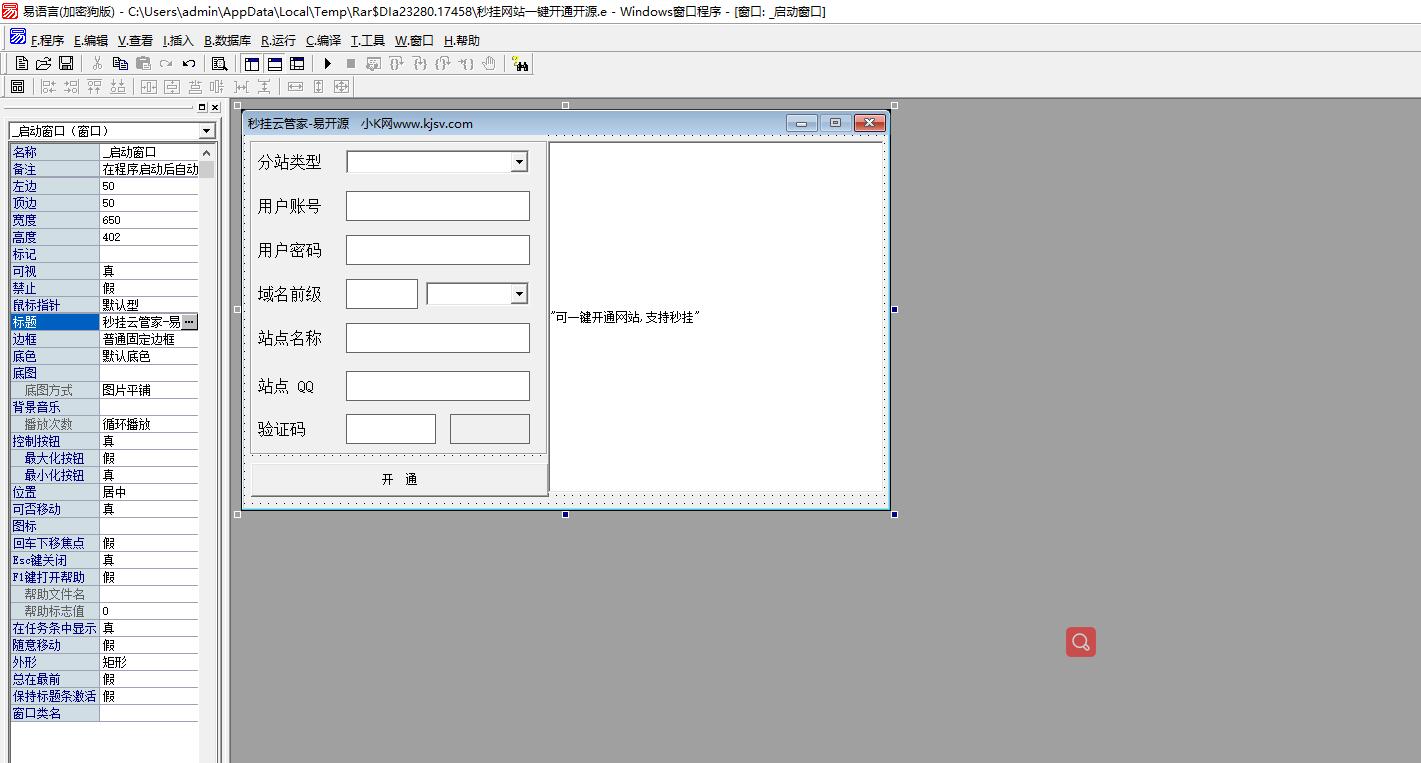Open the _启动窗口 component selector dropdown
The image size is (1421, 763).
pos(206,131)
